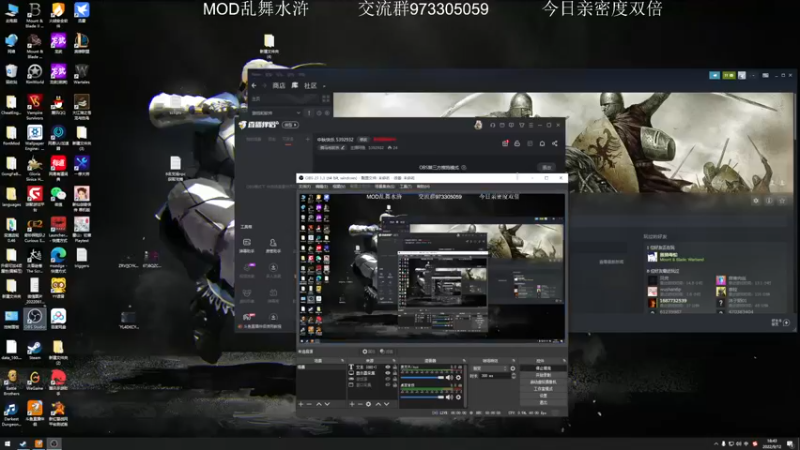This screenshot has height=450, width=800.
Task: Move the selected source down
Action: point(387,404)
